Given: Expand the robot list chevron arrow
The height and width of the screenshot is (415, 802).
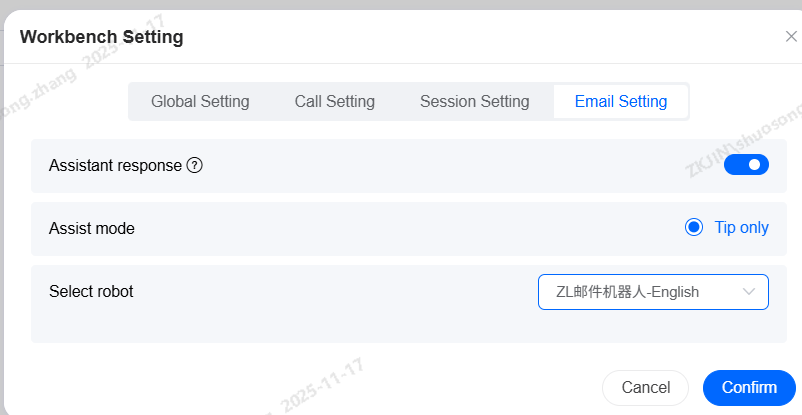Looking at the screenshot, I should [x=749, y=292].
